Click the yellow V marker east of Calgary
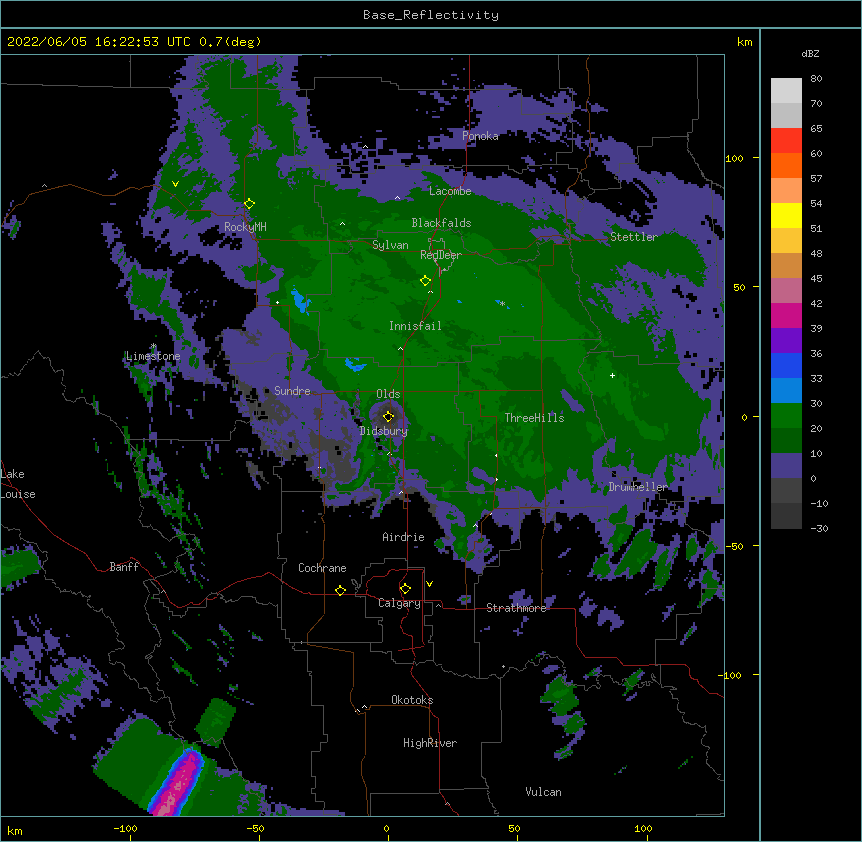Viewport: 862px width, 842px height. pyautogui.click(x=429, y=584)
